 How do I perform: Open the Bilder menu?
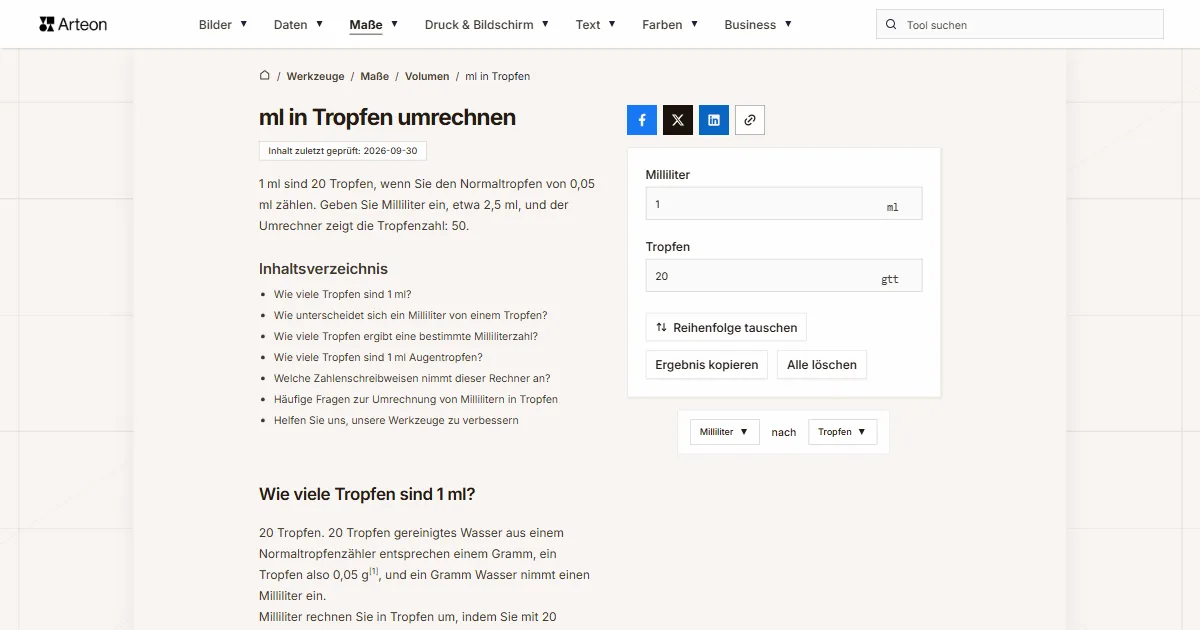(x=223, y=25)
